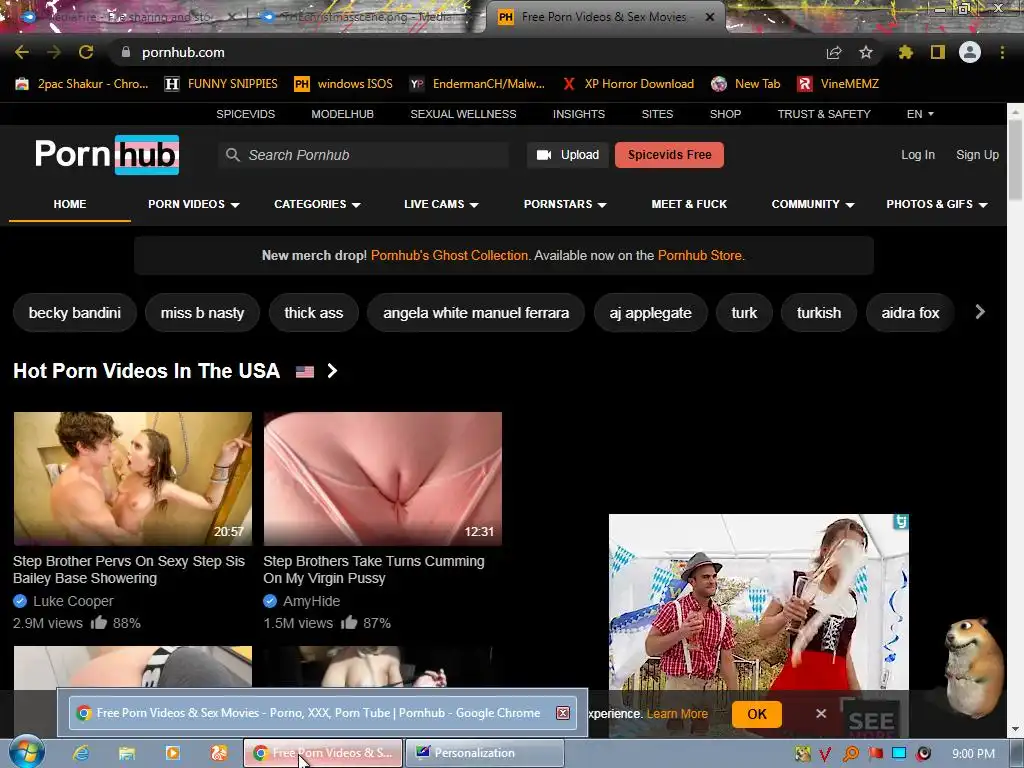The image size is (1024, 768).
Task: Open SHOP in the top menu
Action: click(x=726, y=114)
